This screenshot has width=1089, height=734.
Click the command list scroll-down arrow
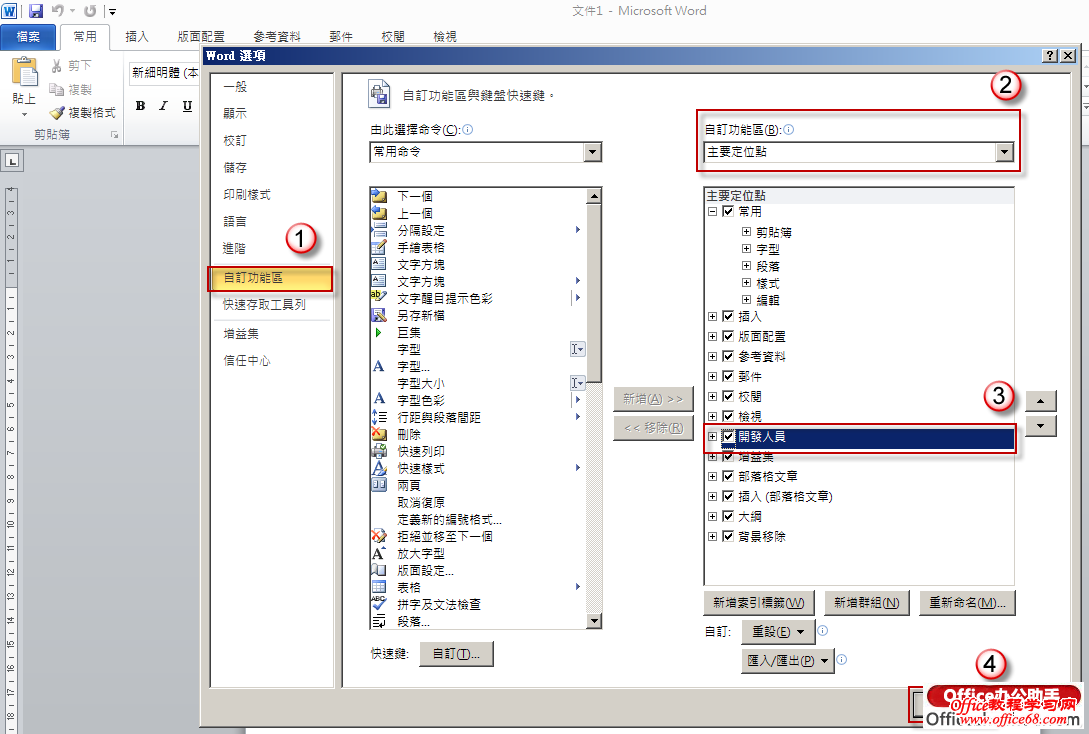pyautogui.click(x=594, y=621)
